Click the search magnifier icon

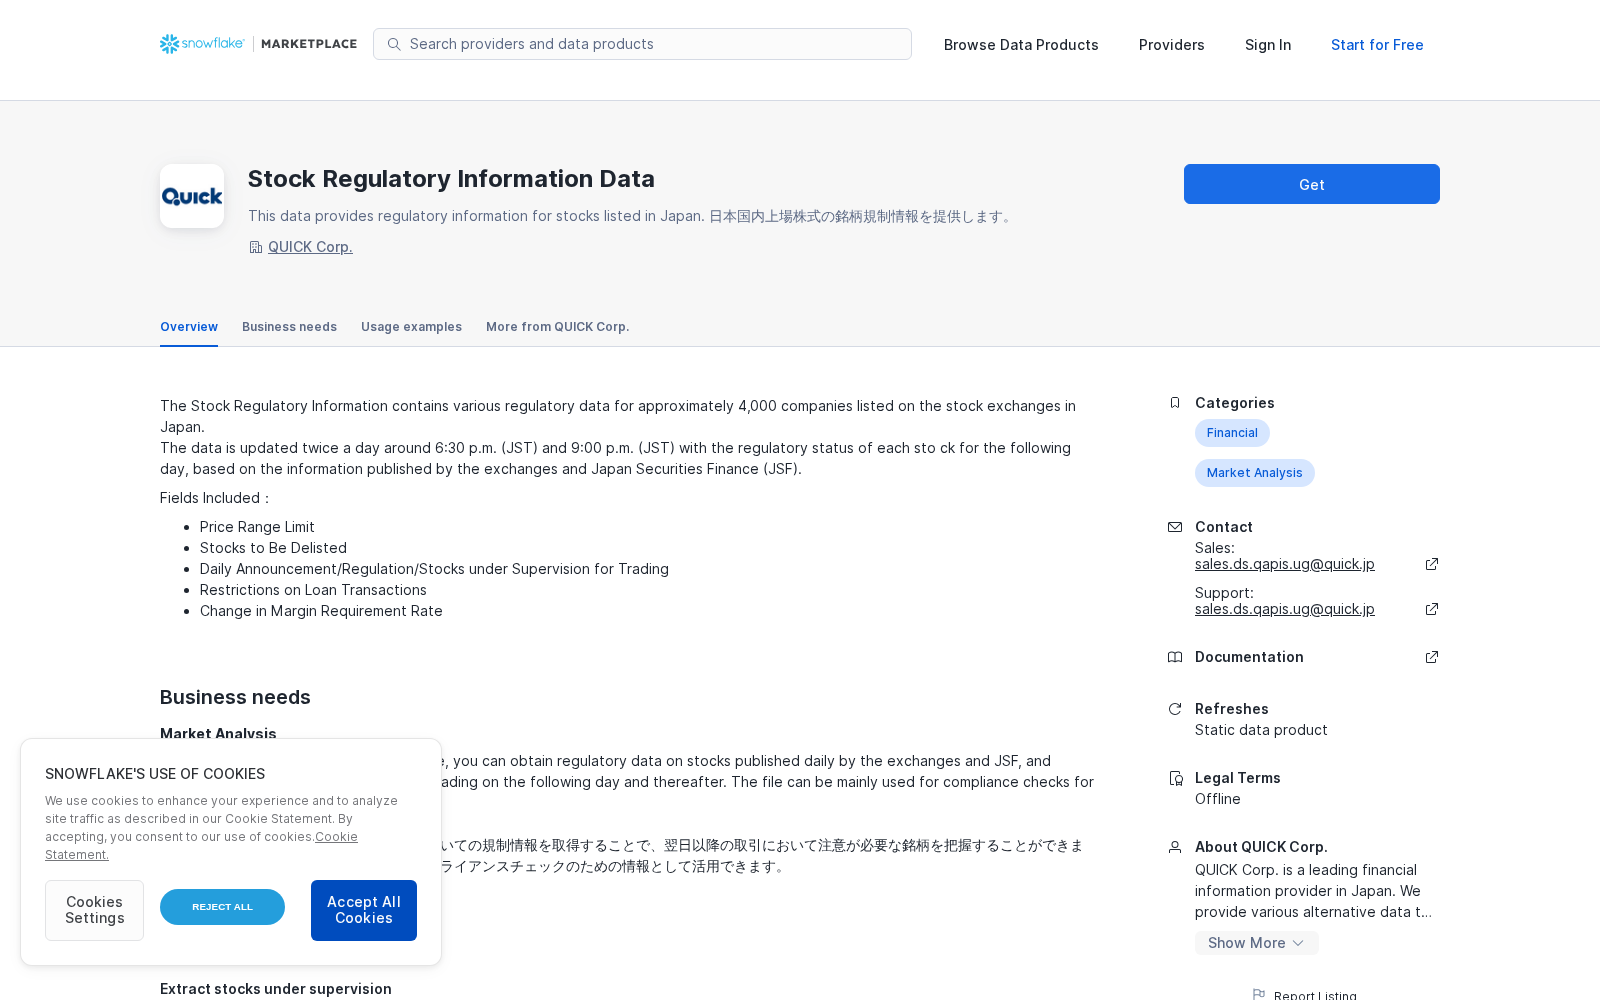(x=394, y=44)
